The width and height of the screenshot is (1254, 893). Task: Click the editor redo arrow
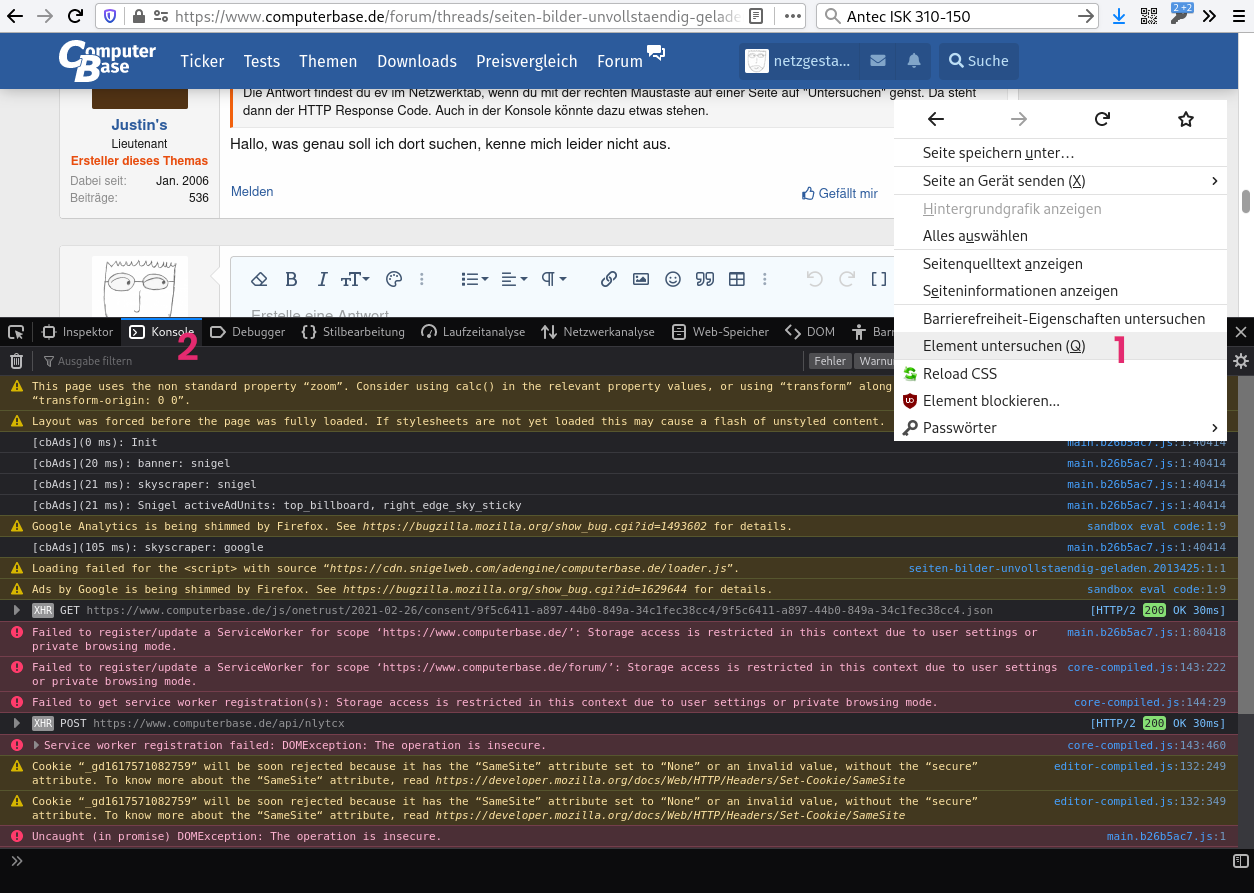tap(847, 279)
